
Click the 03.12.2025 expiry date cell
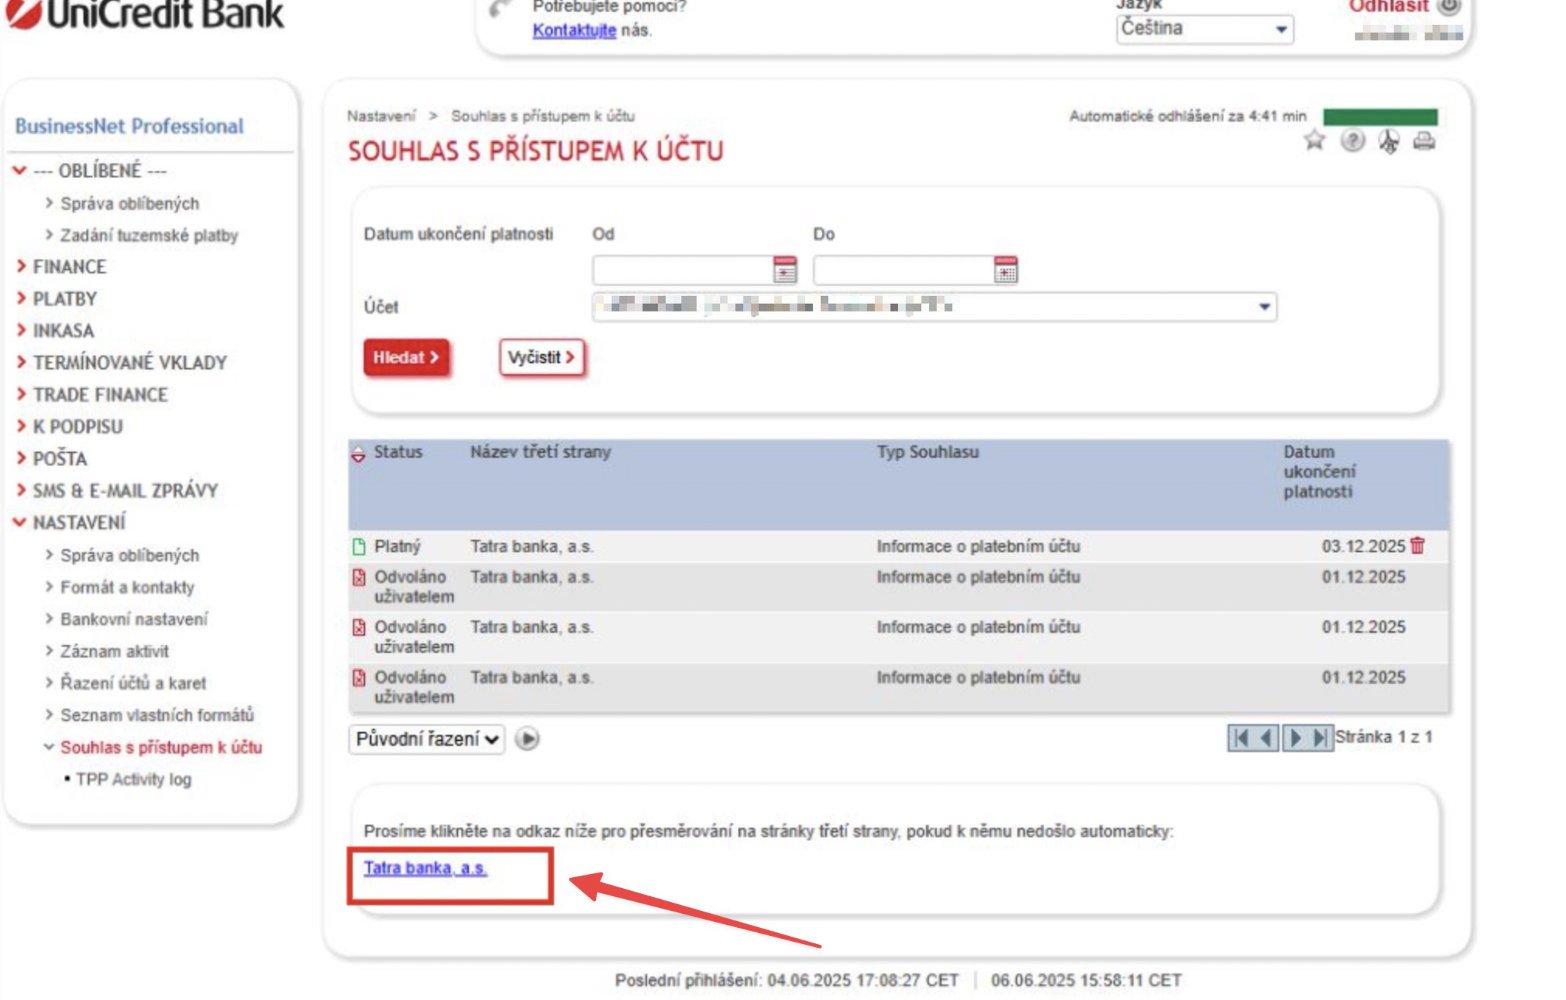point(1363,546)
